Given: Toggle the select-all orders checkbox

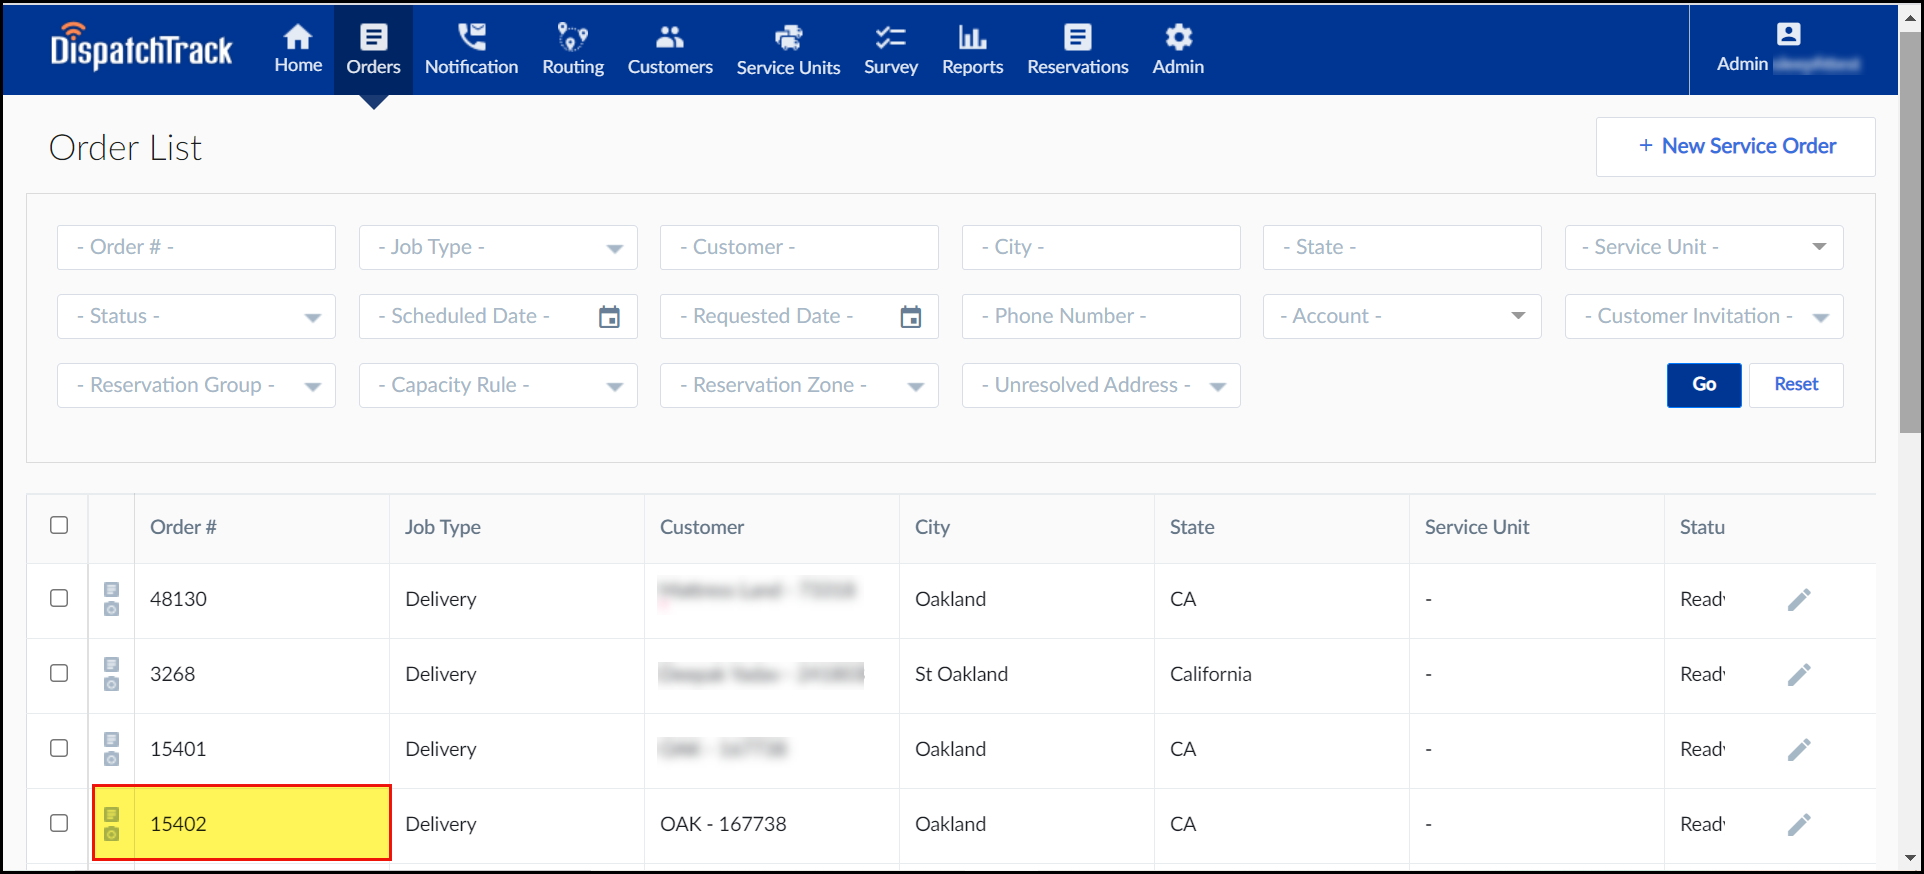Looking at the screenshot, I should click(x=59, y=525).
